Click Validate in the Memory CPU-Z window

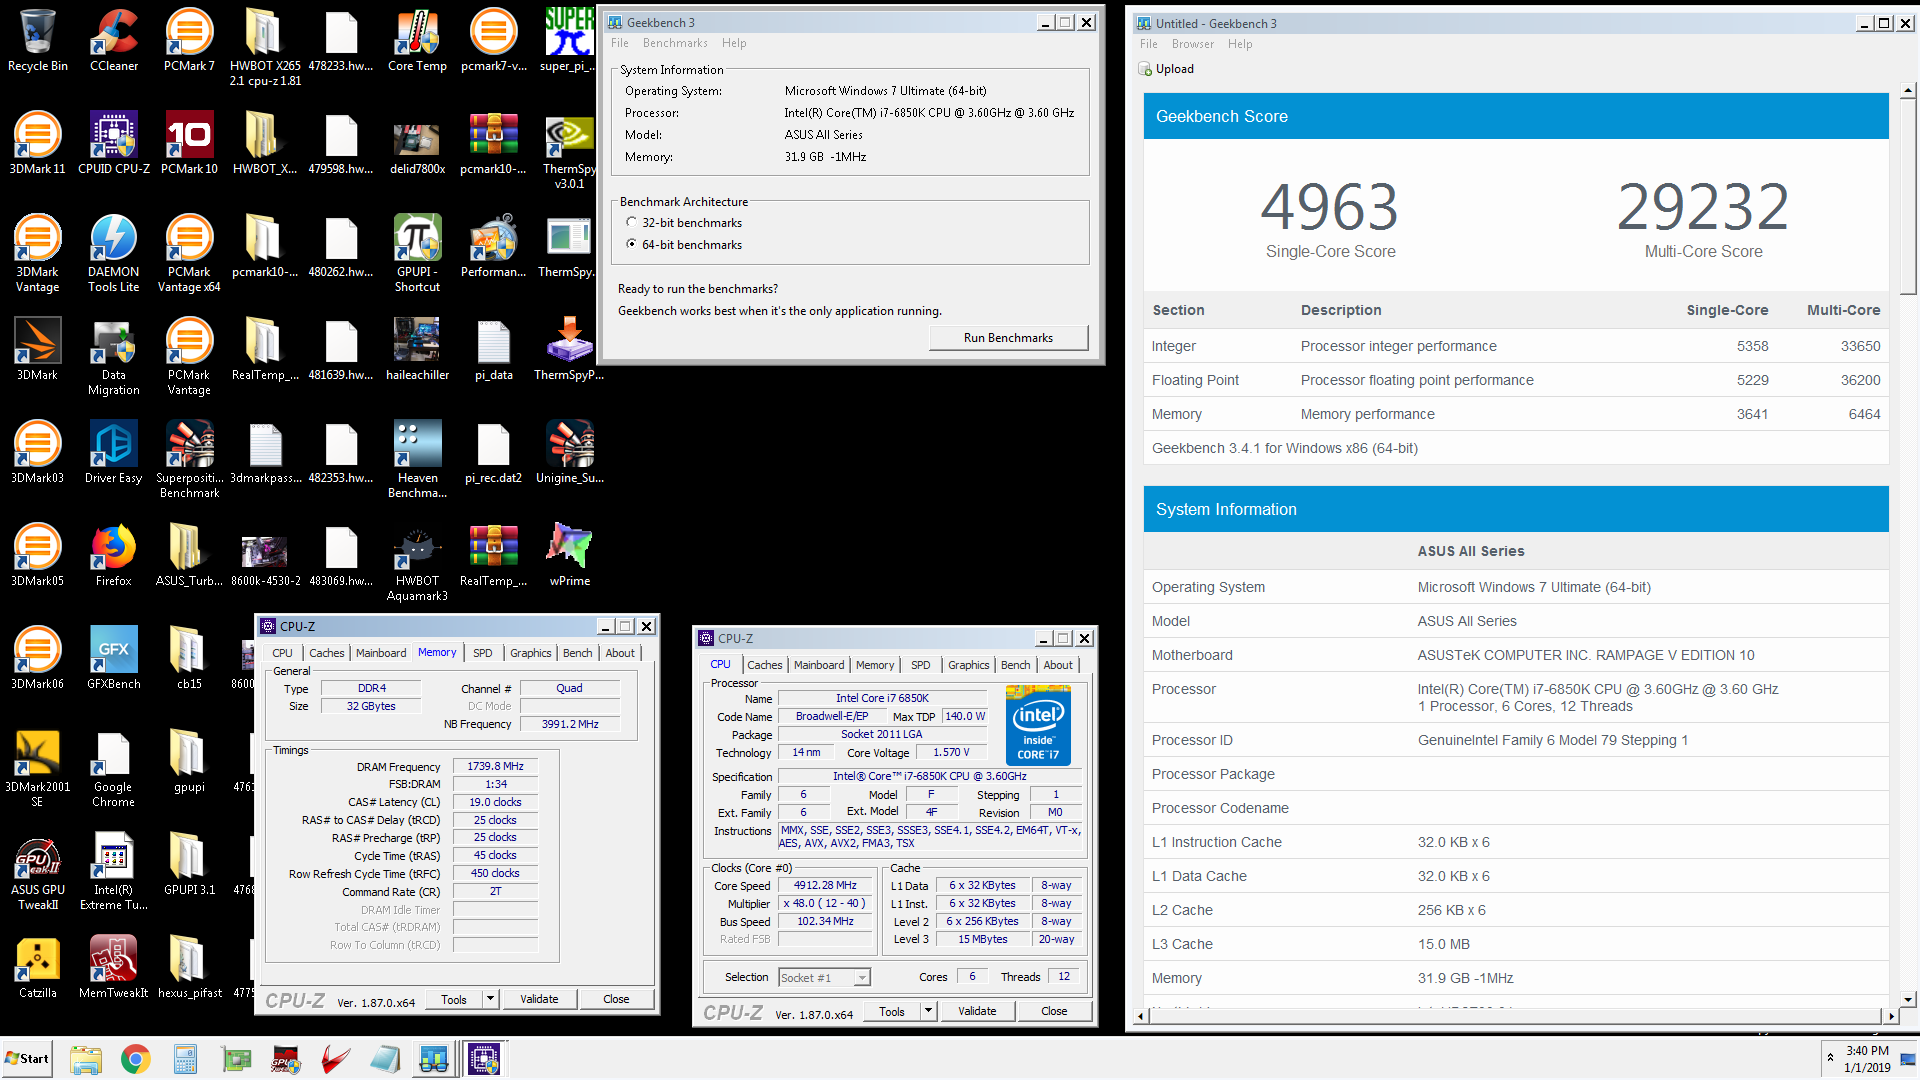coord(539,999)
